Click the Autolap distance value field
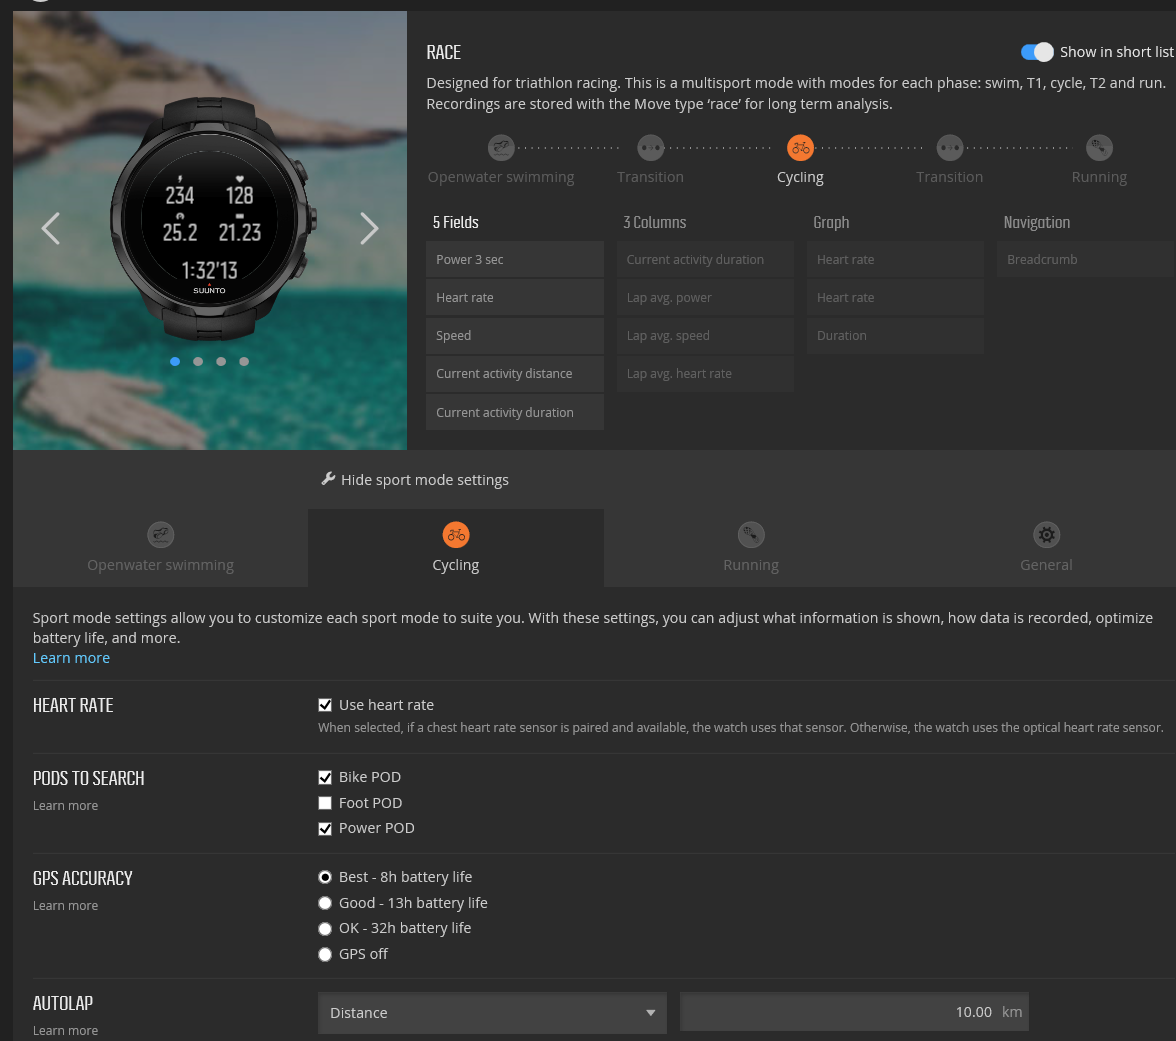Screen dimensions: 1176x1041 click(x=854, y=1011)
